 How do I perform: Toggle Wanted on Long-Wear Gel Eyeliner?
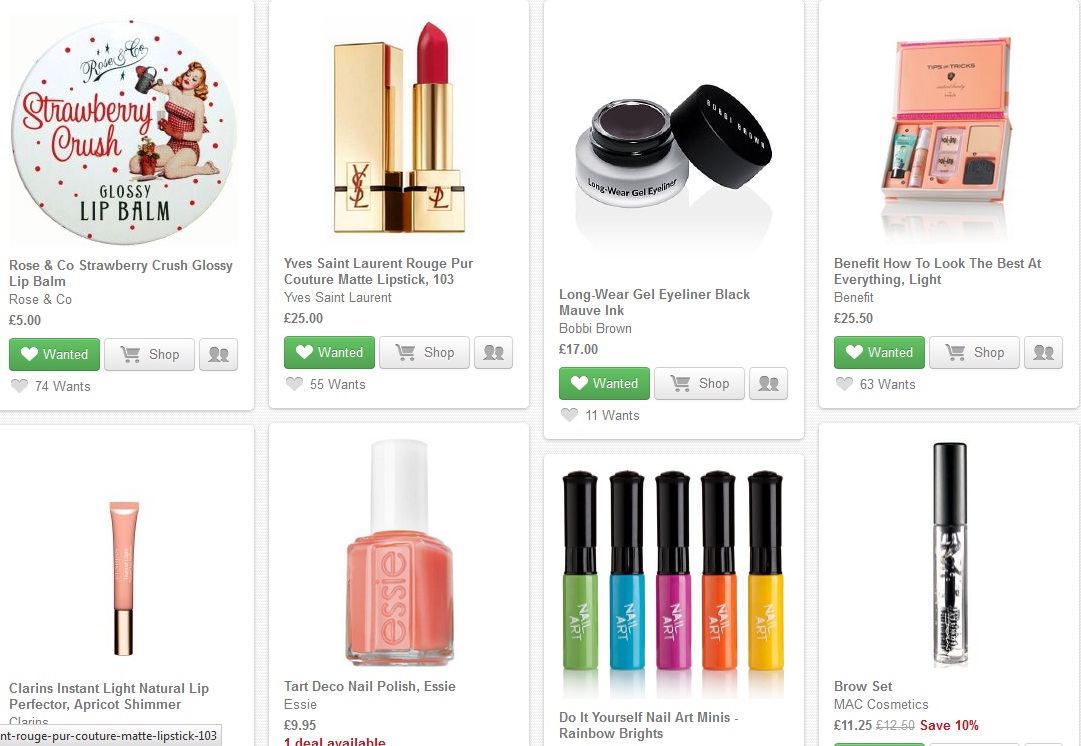point(605,383)
